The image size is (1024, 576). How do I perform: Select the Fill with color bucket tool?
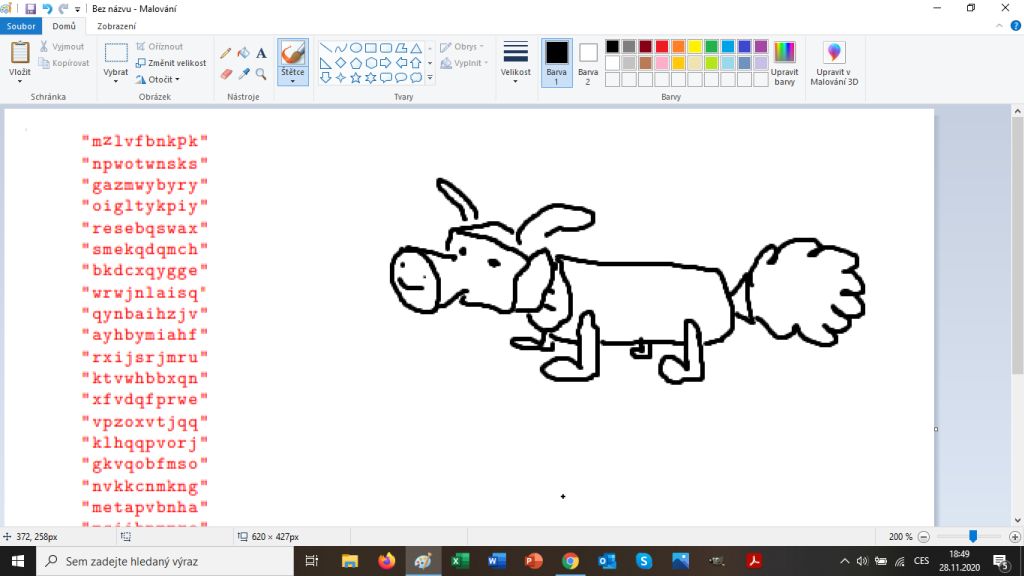[x=243, y=53]
